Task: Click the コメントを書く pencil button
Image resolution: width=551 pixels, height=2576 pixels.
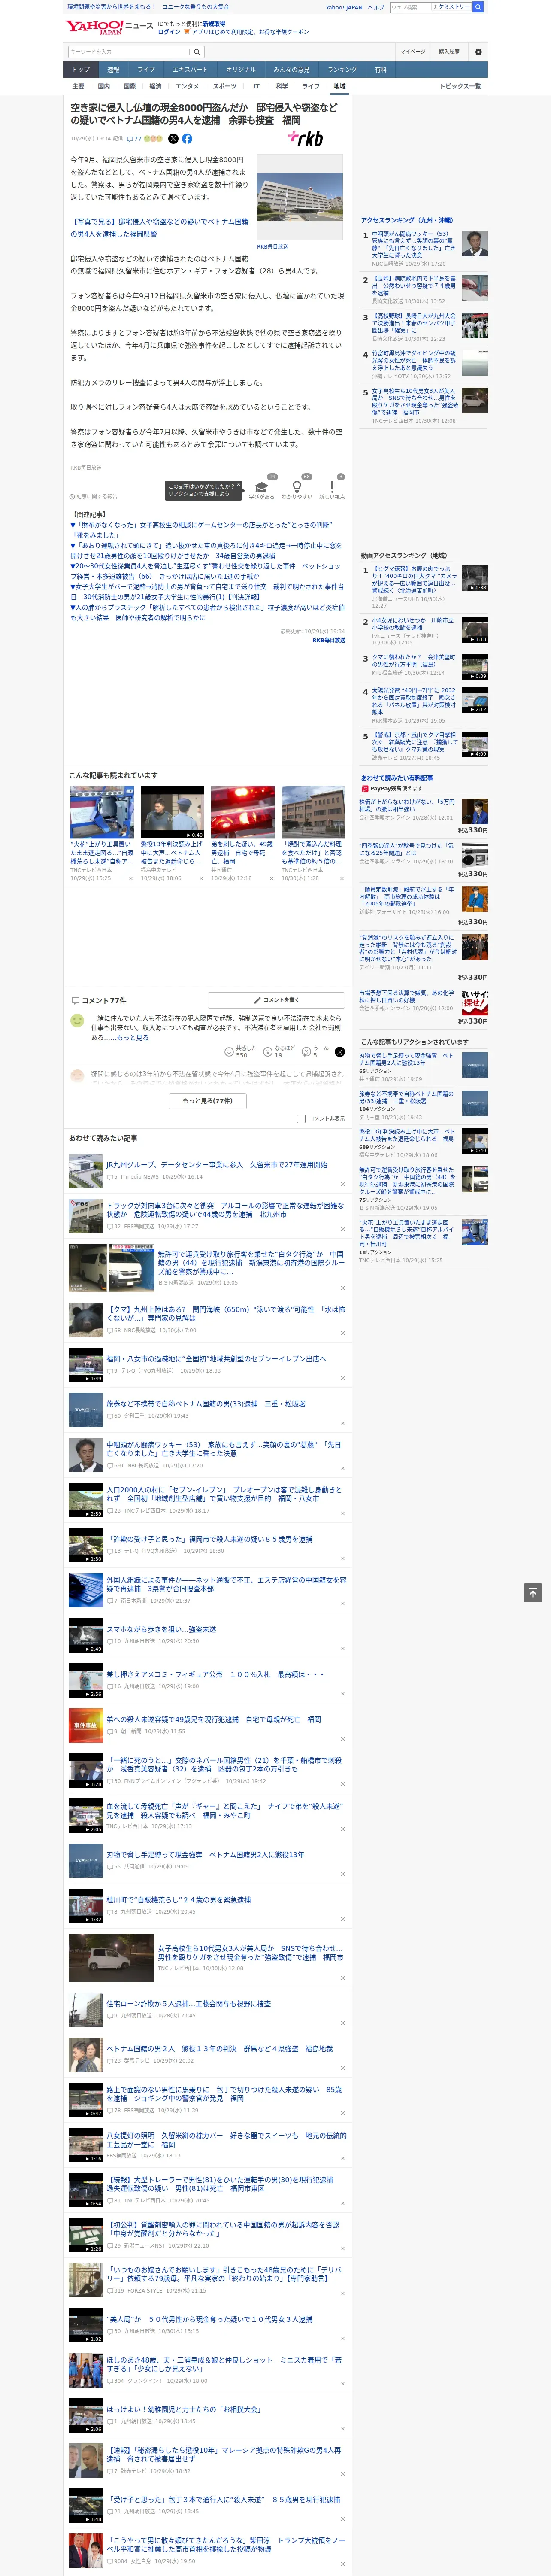Action: point(276,1000)
